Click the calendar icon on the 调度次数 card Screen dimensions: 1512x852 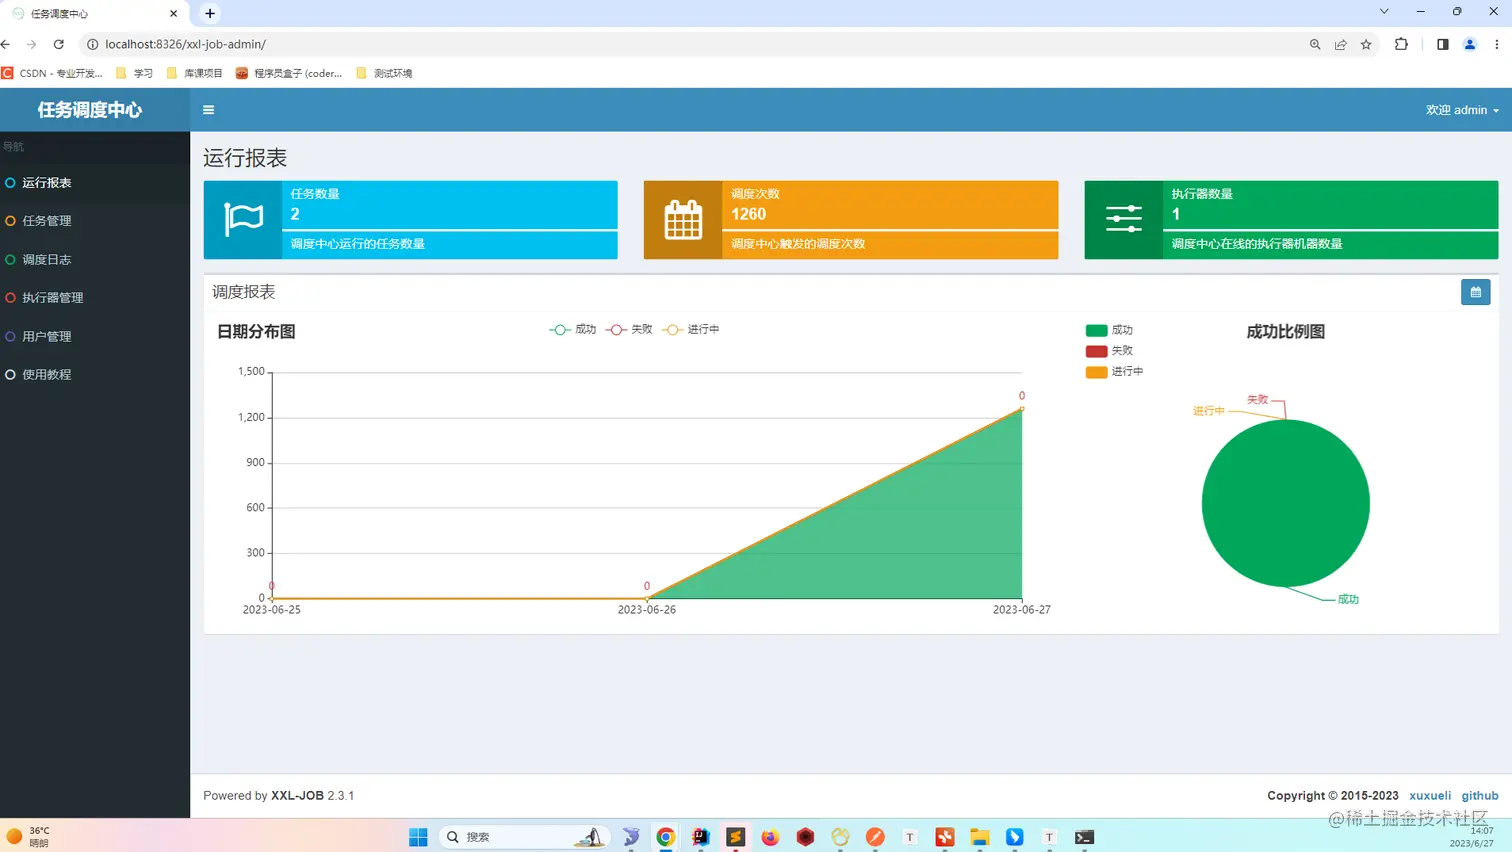tap(683, 219)
